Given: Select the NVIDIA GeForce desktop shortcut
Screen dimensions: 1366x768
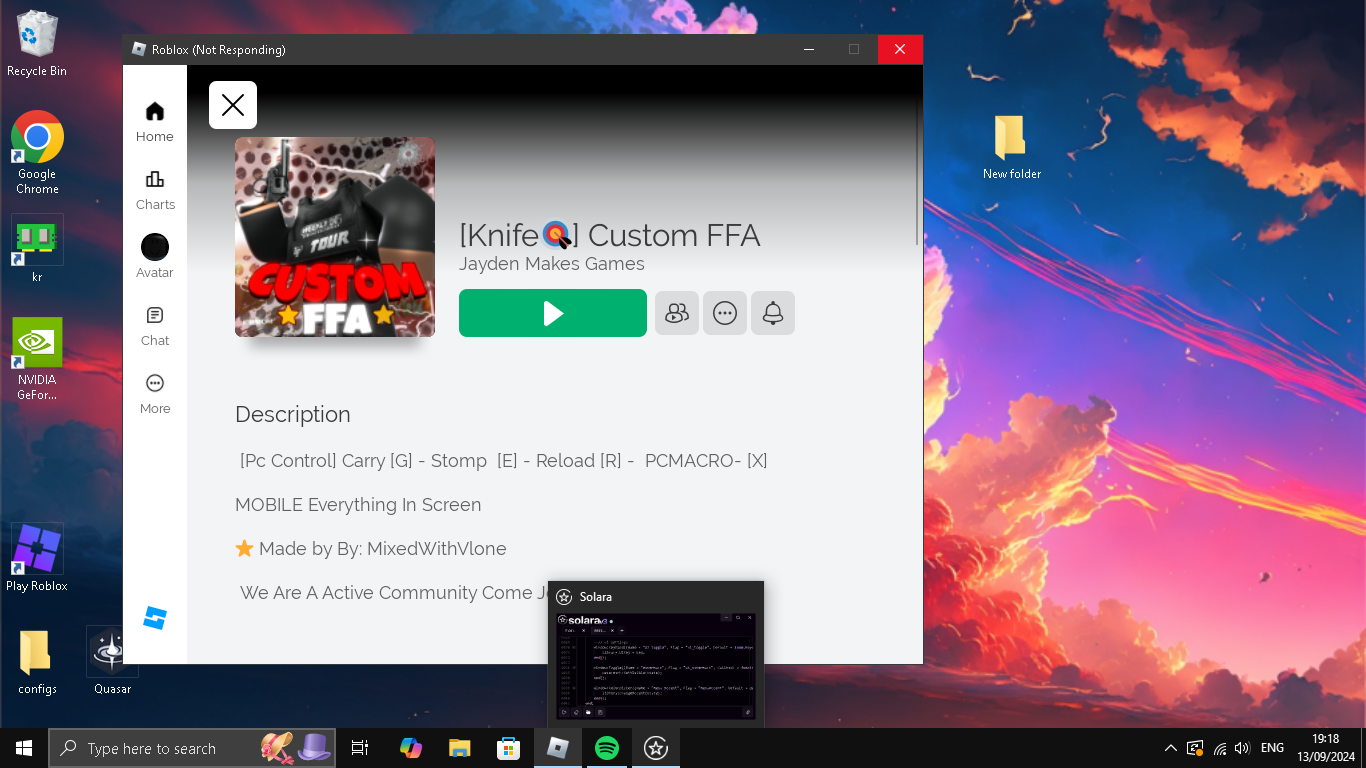Looking at the screenshot, I should [37, 359].
